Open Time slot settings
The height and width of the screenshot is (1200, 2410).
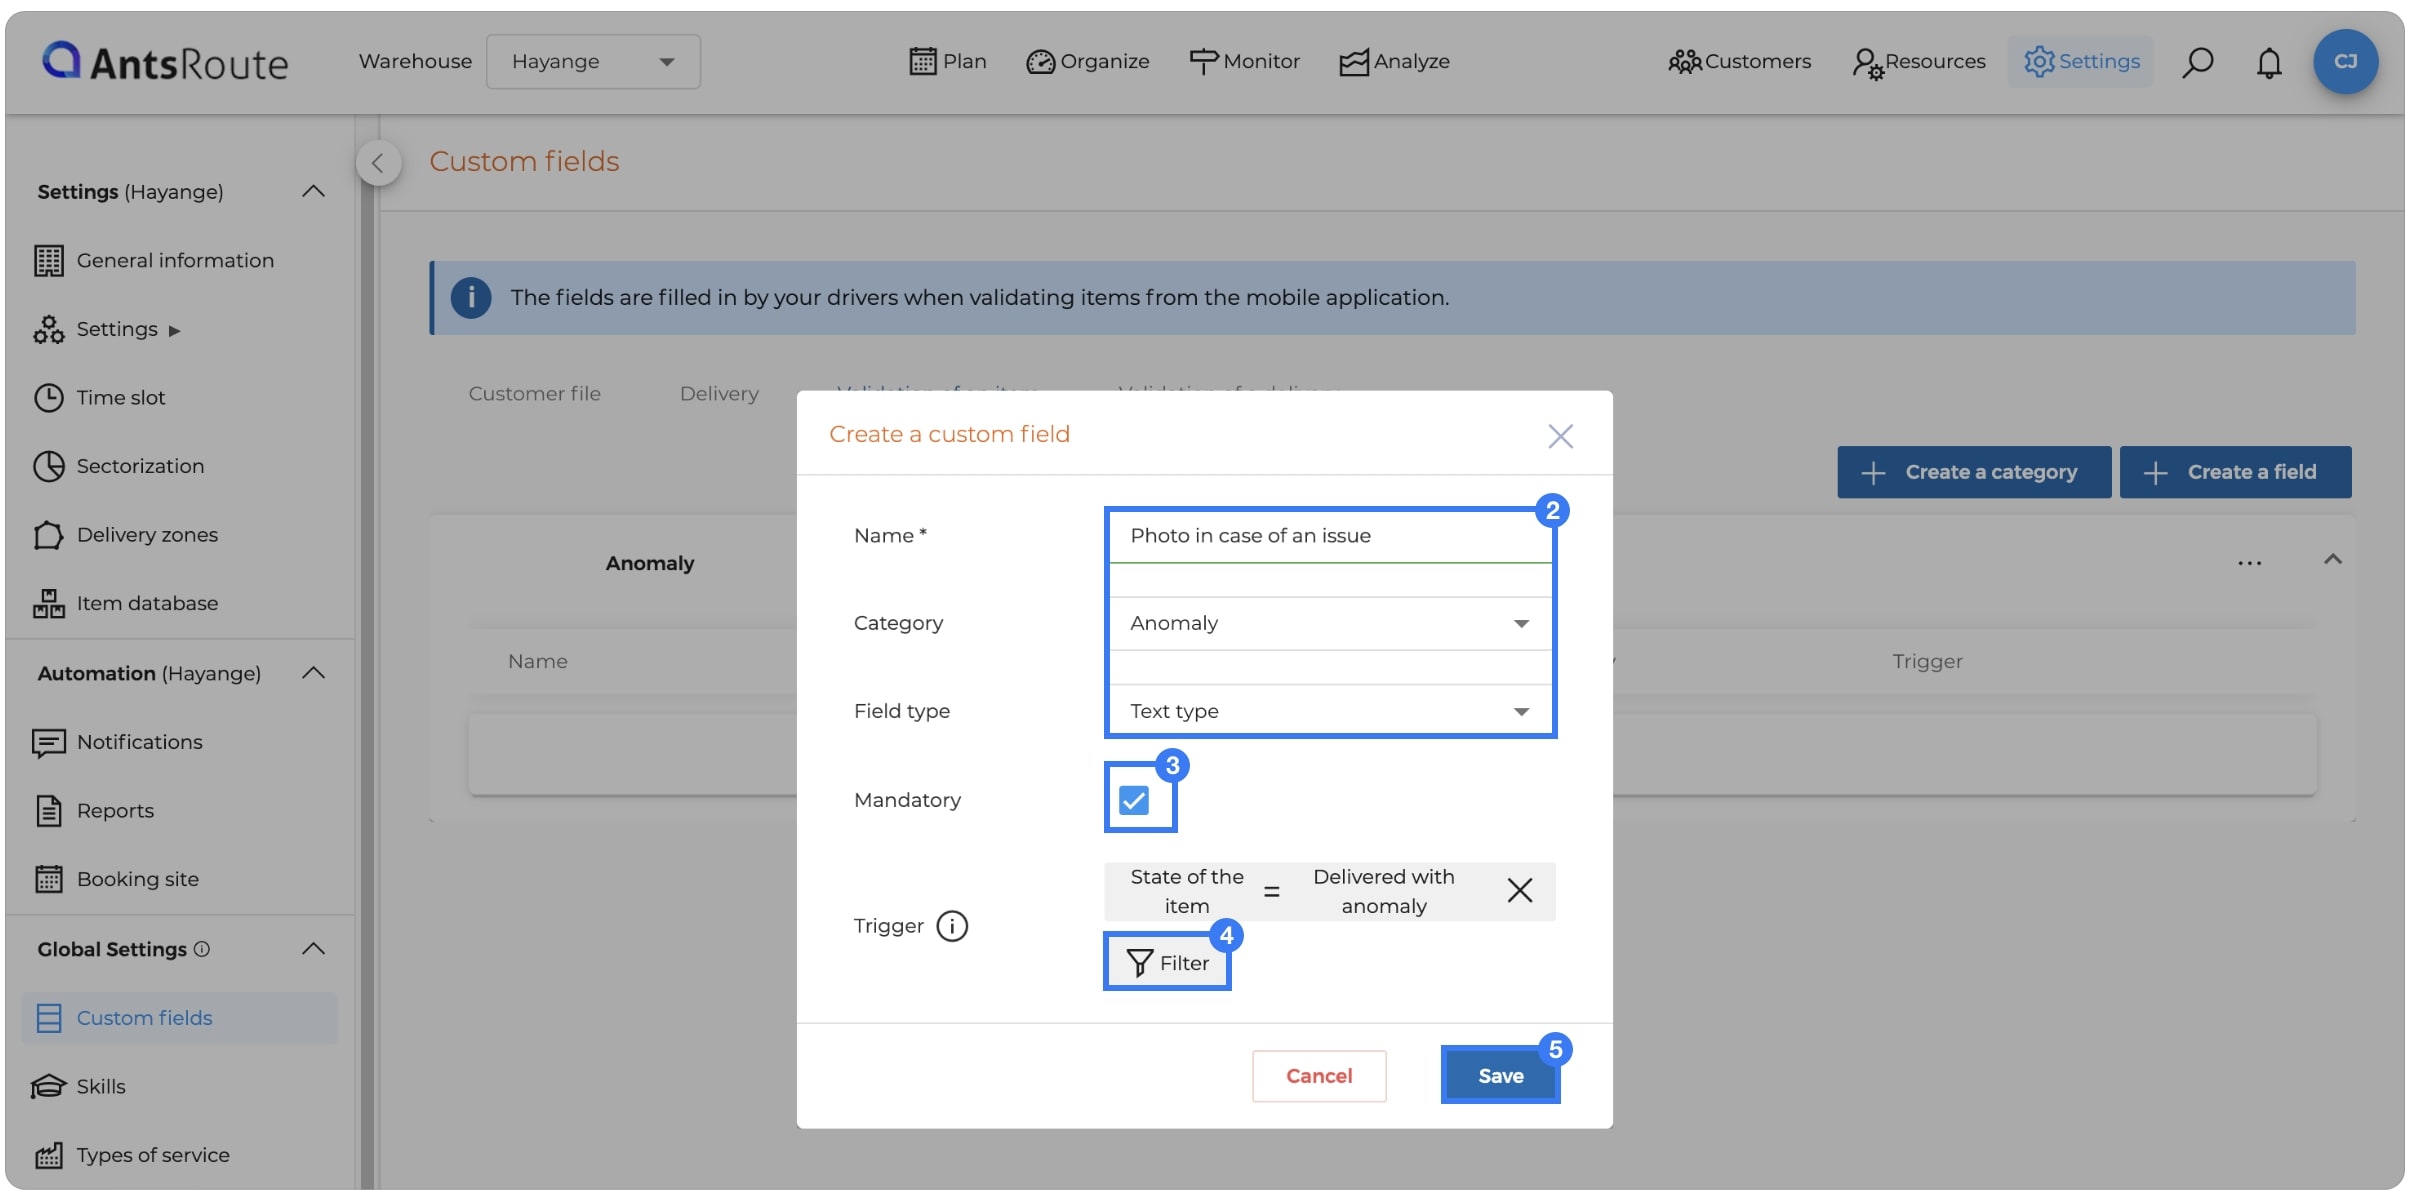click(x=99, y=397)
